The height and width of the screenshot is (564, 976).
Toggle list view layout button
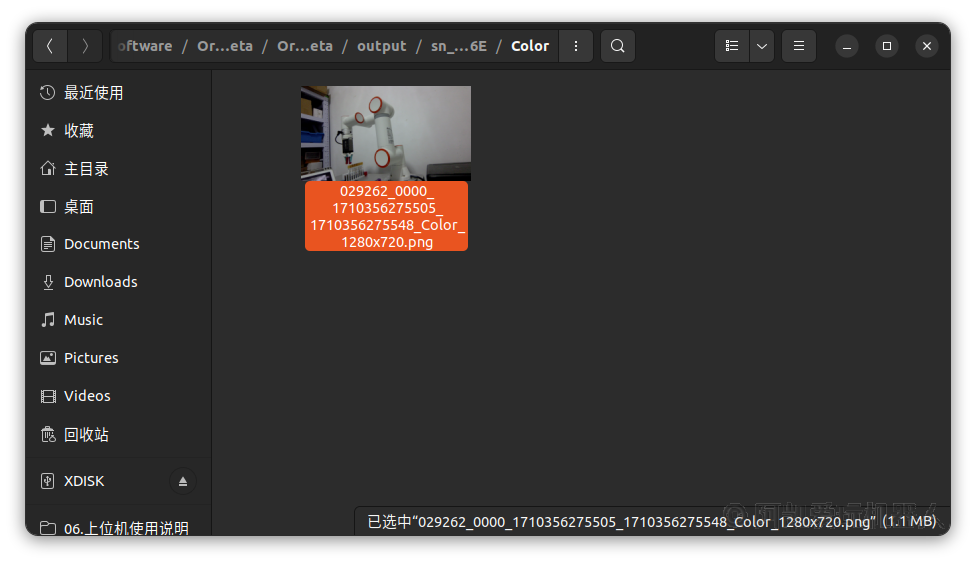pos(732,46)
